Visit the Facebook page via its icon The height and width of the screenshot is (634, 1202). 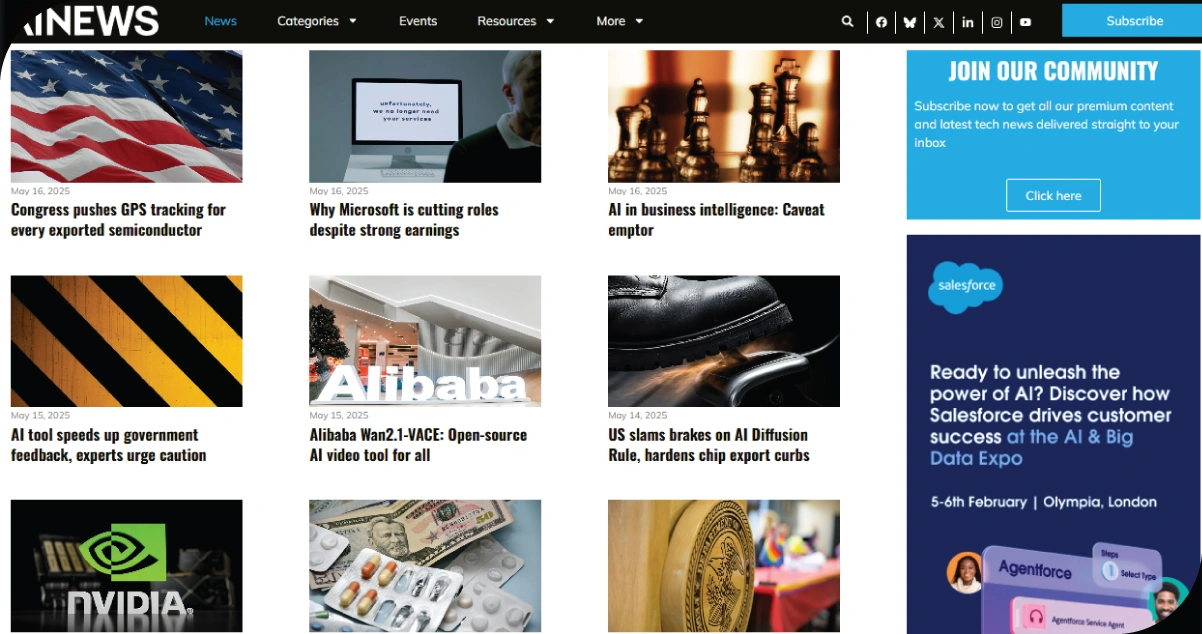pos(881,22)
